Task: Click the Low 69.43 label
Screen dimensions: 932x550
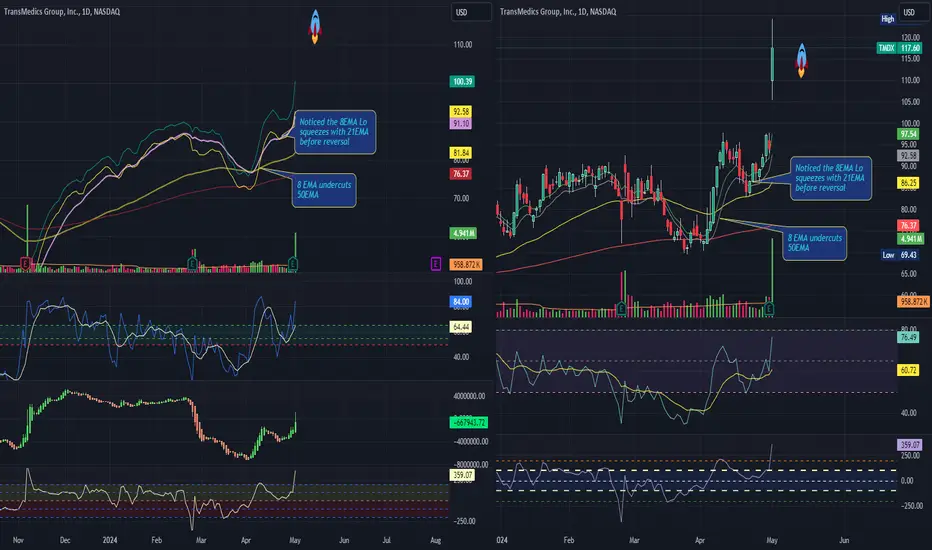Action: click(x=900, y=254)
